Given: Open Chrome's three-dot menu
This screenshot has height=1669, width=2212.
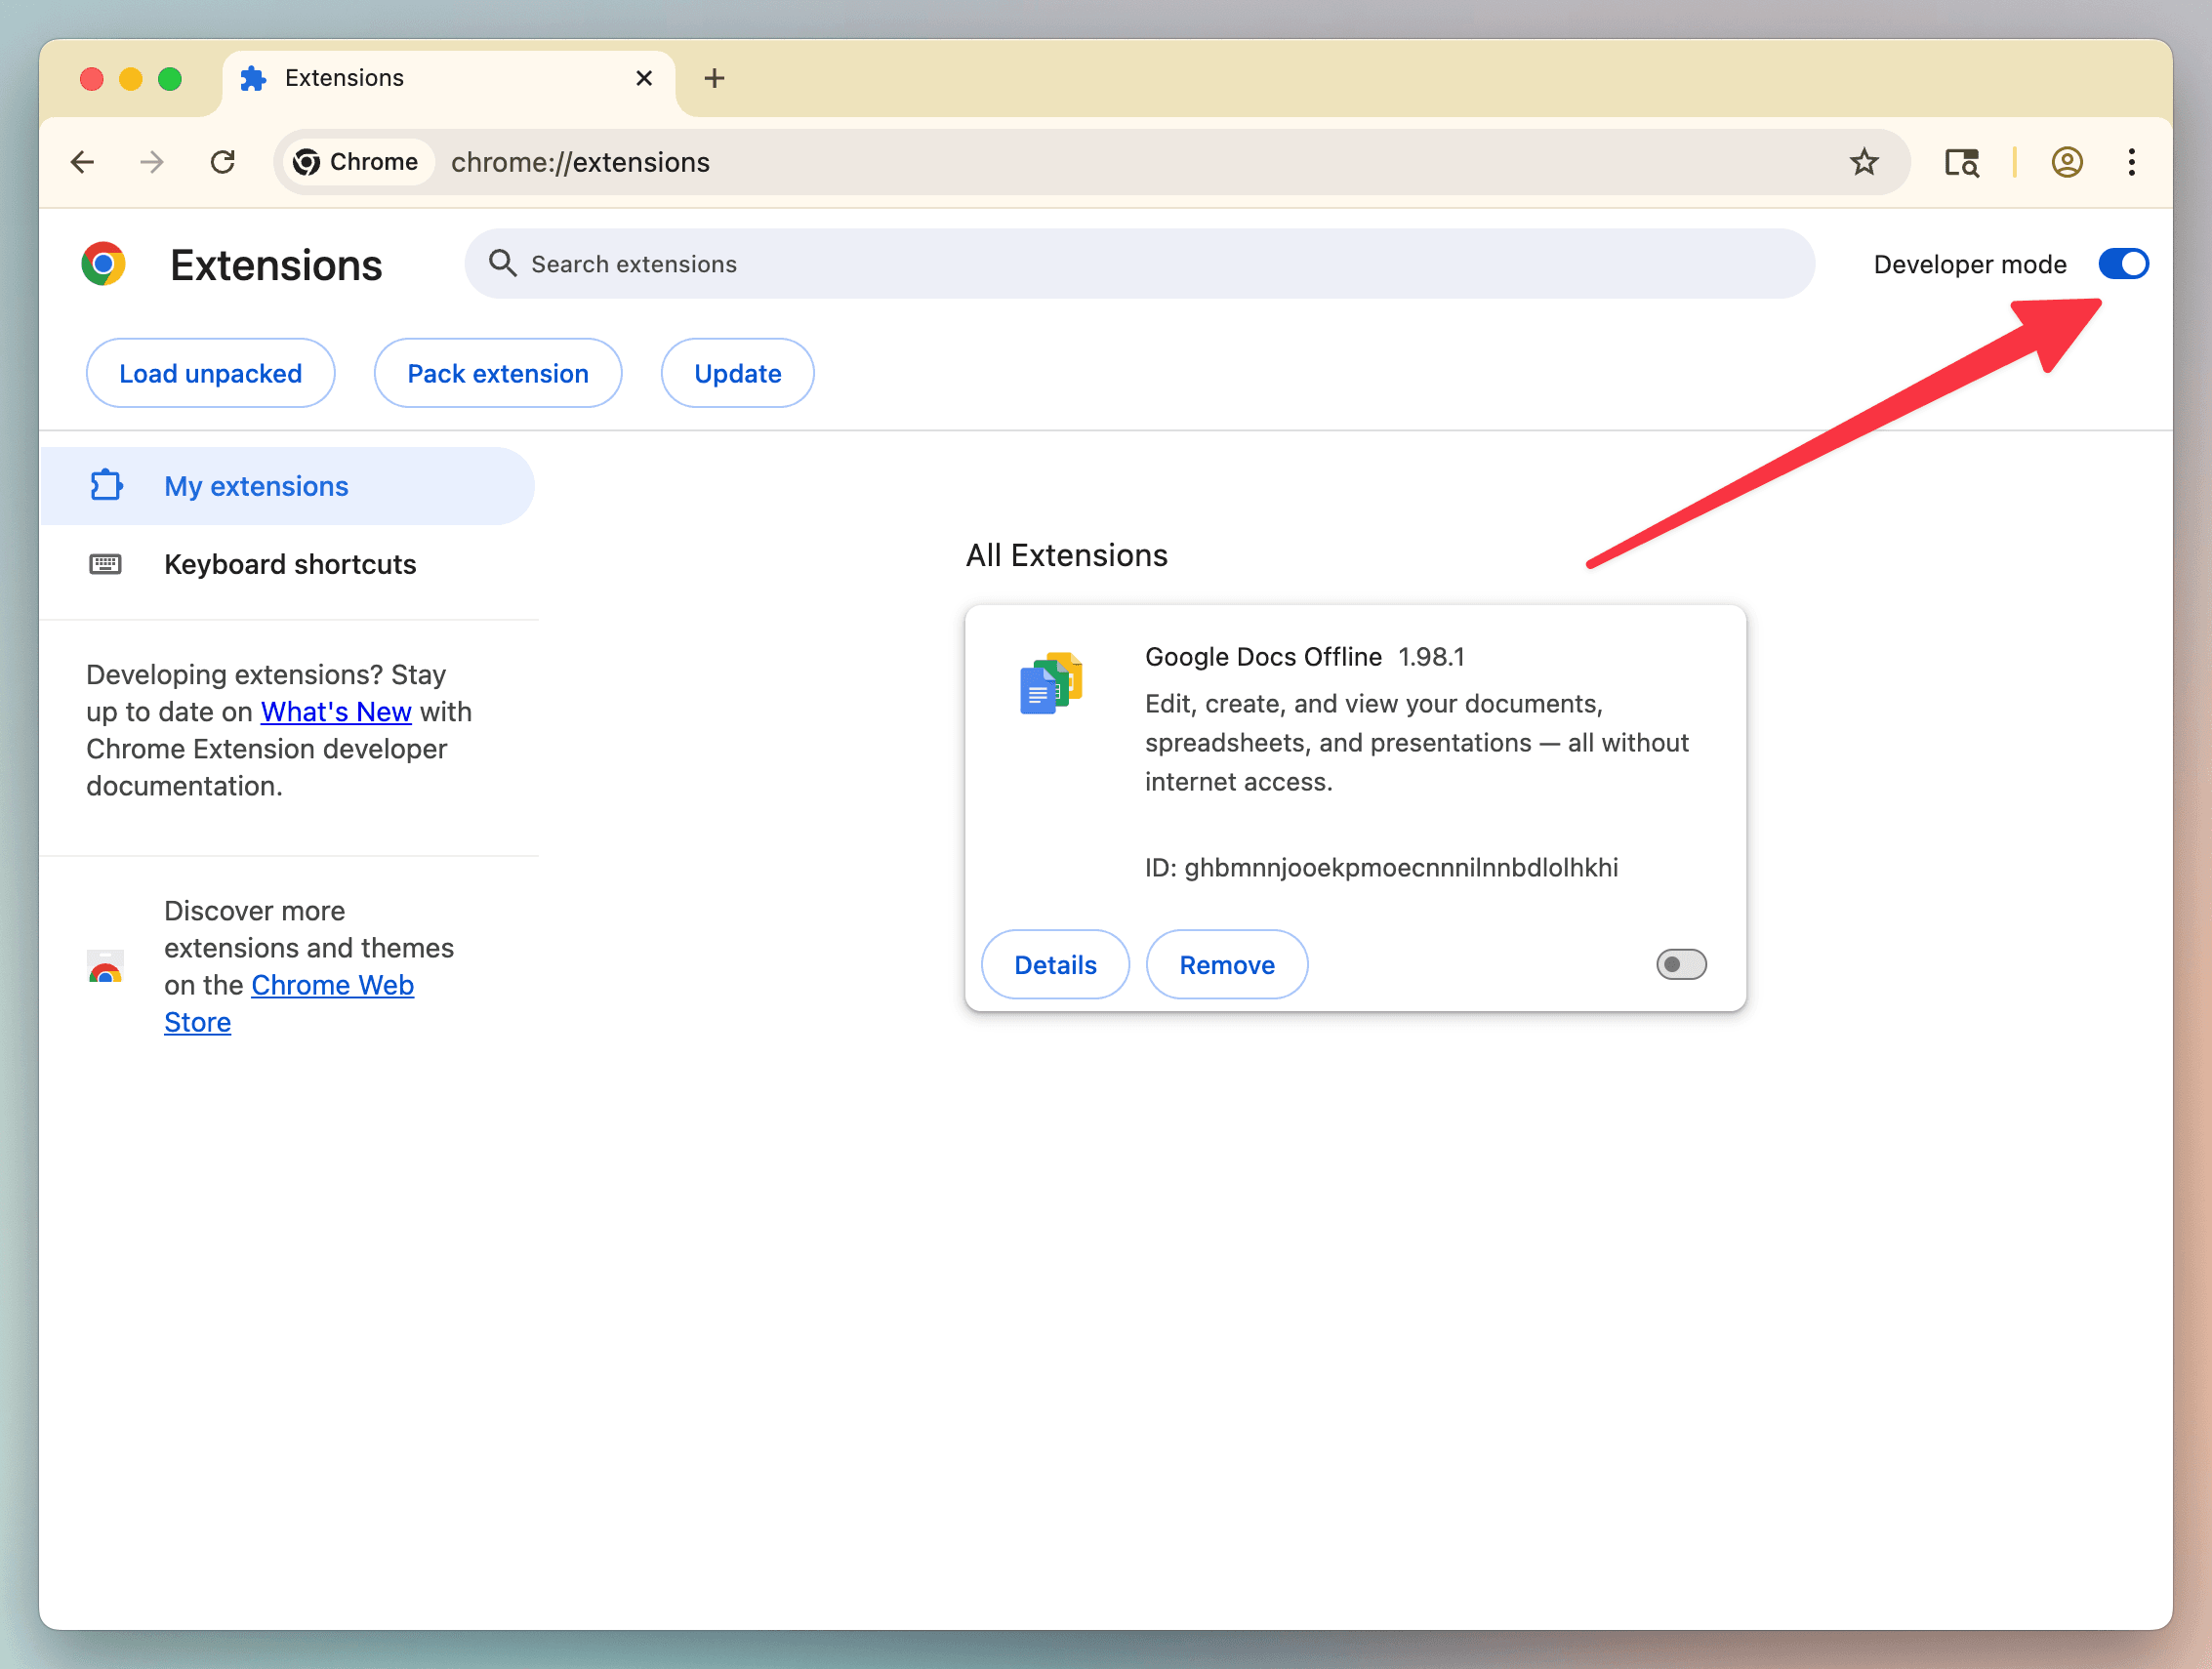Looking at the screenshot, I should point(2131,162).
